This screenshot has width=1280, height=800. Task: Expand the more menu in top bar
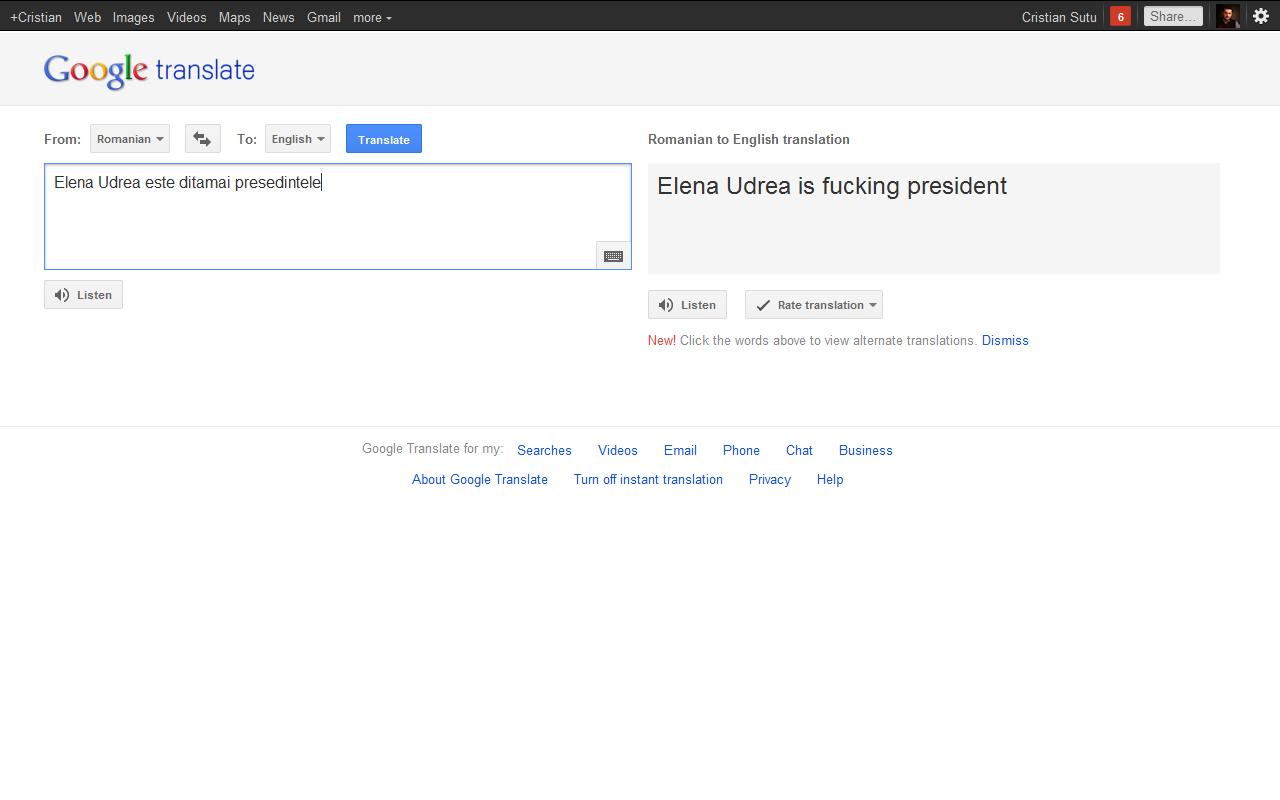[372, 17]
